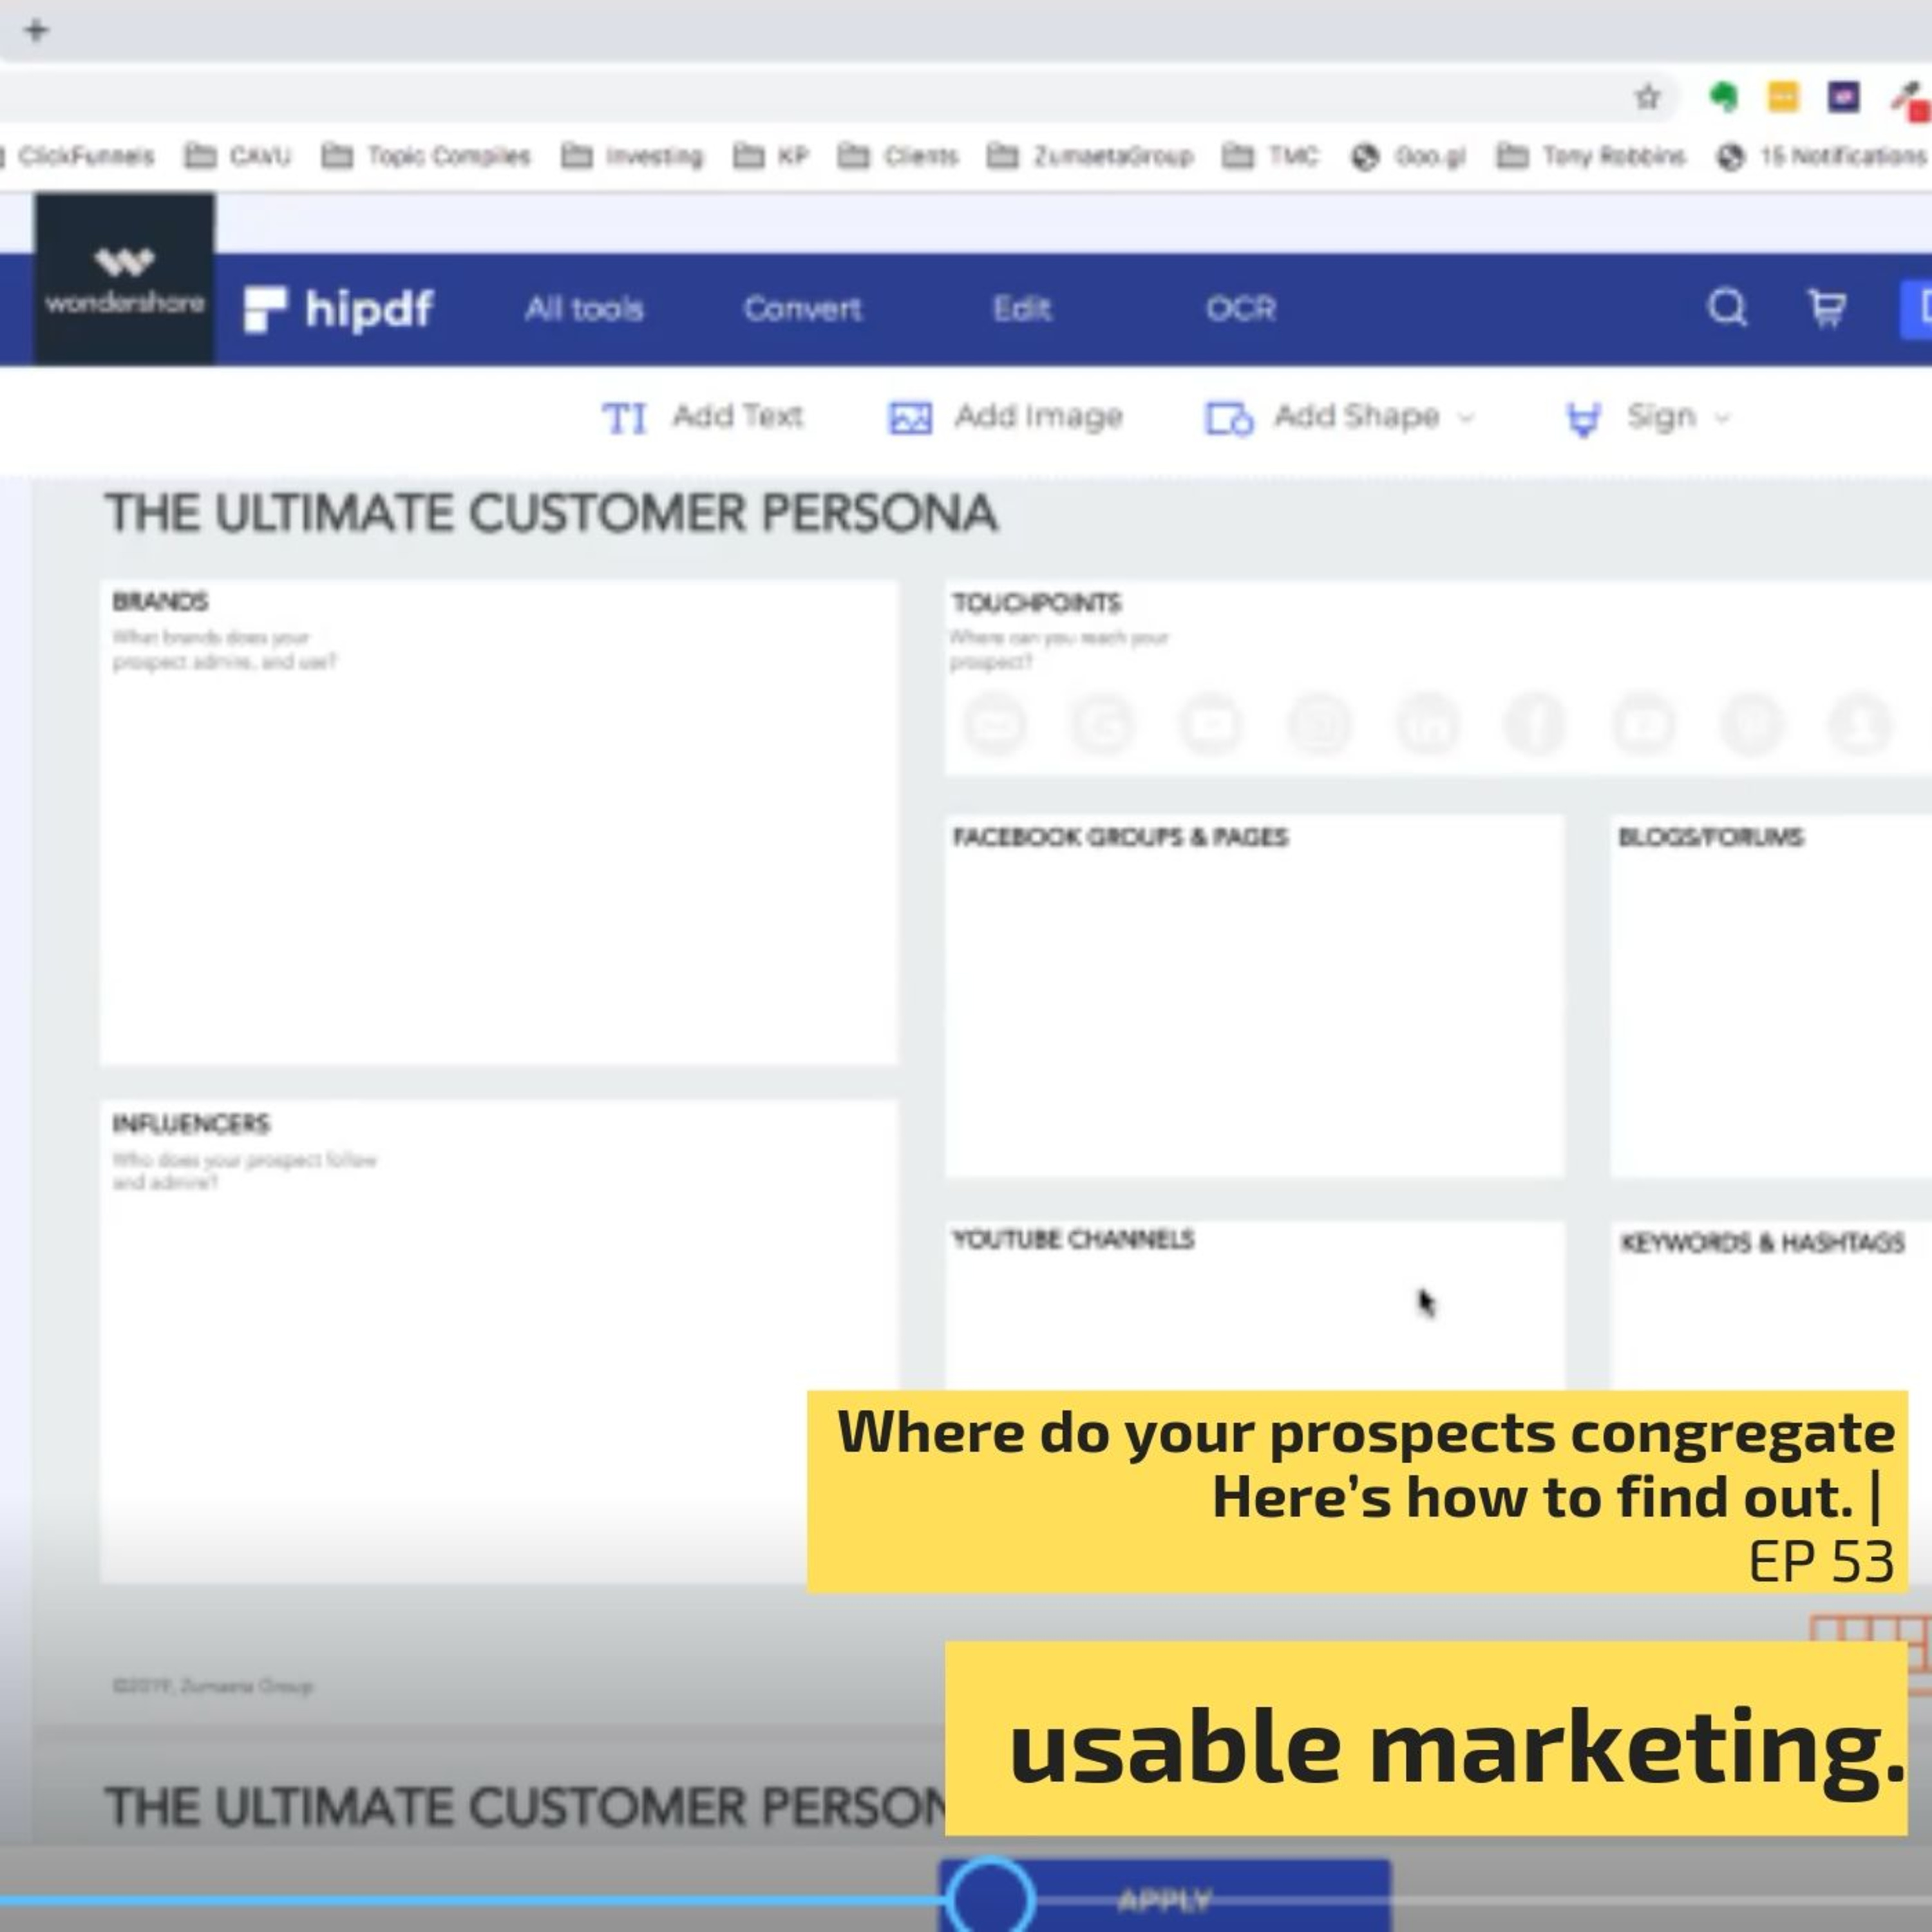Click the email touchpoint icon
1932x1932 pixels.
[994, 724]
